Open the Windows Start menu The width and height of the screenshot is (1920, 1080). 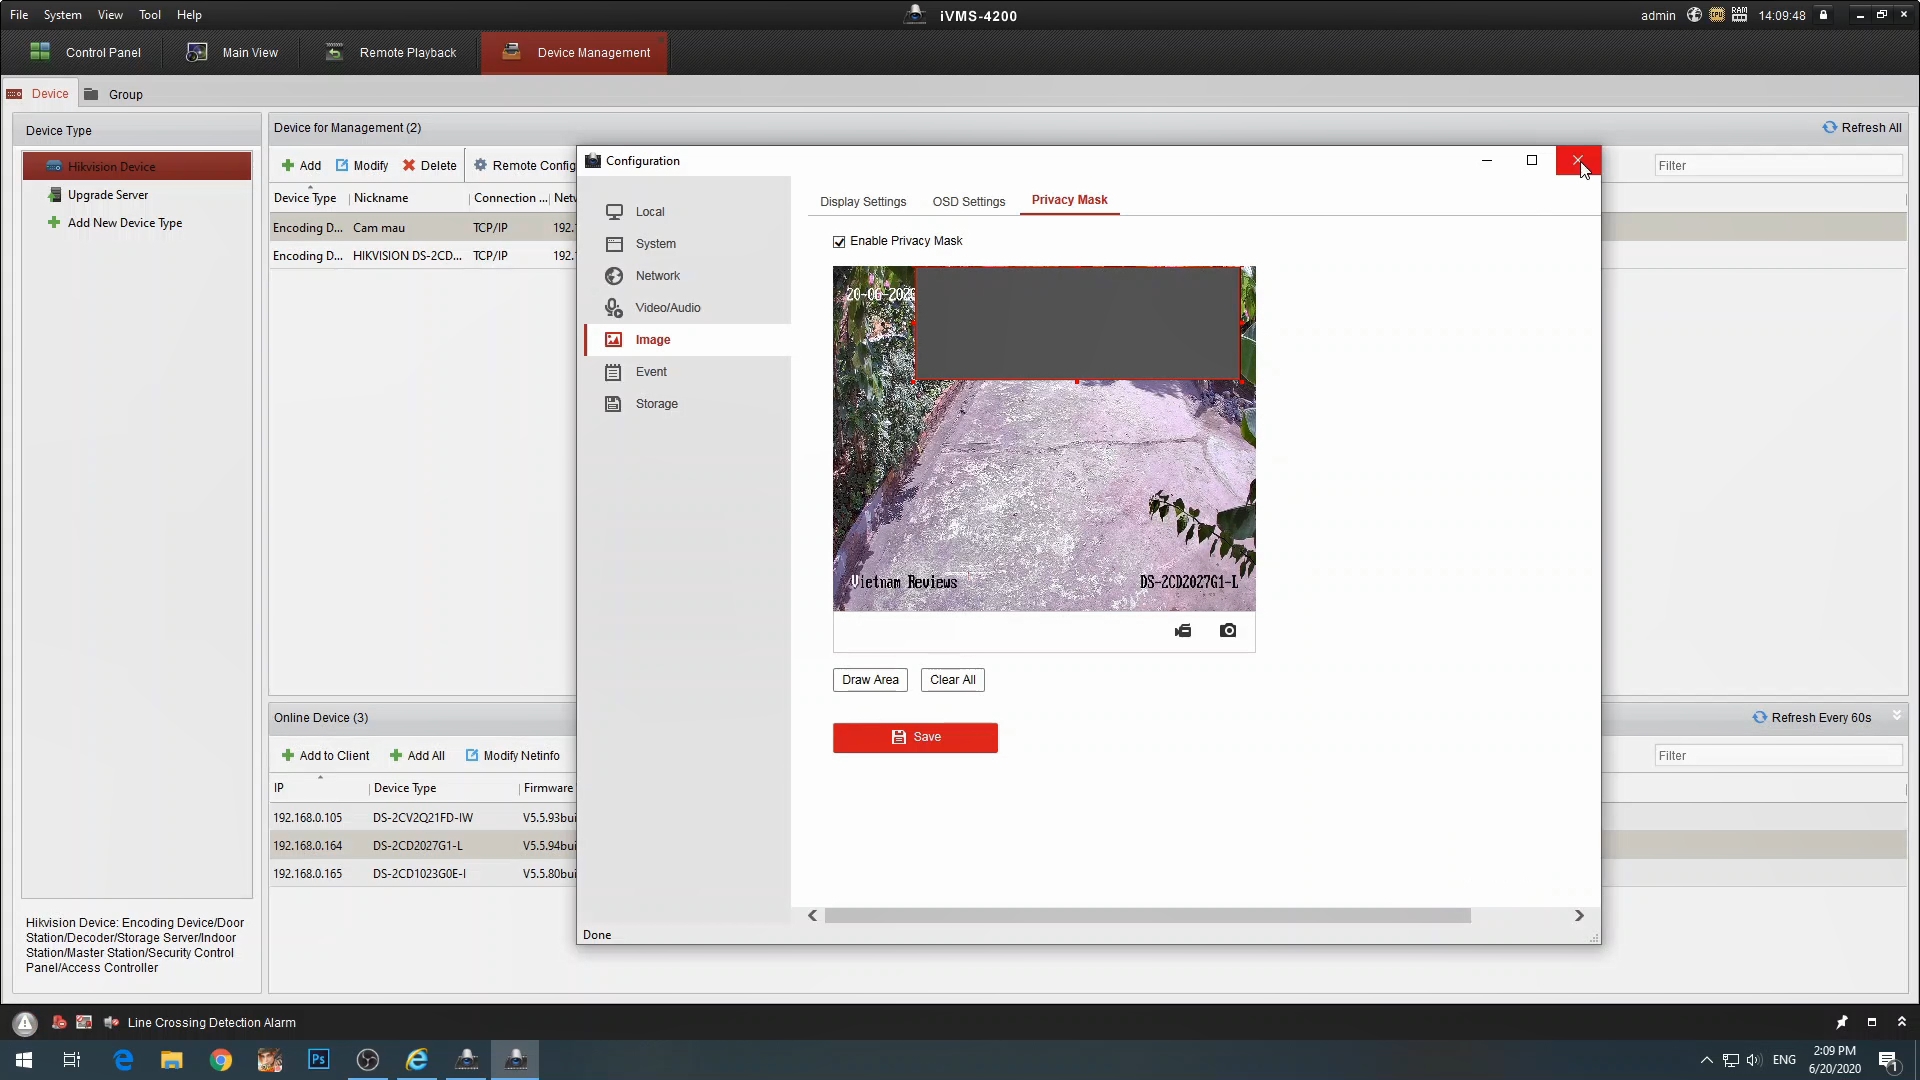pos(24,1060)
